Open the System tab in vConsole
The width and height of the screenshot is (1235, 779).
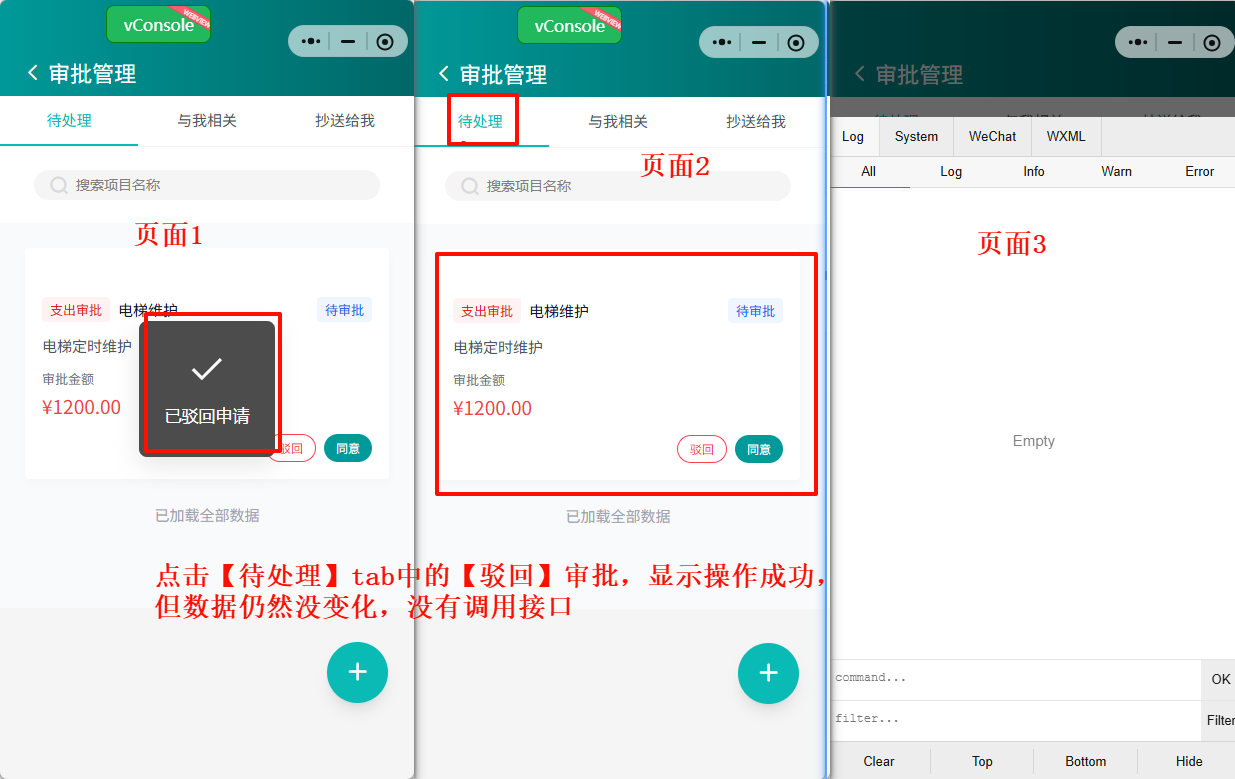coord(915,136)
